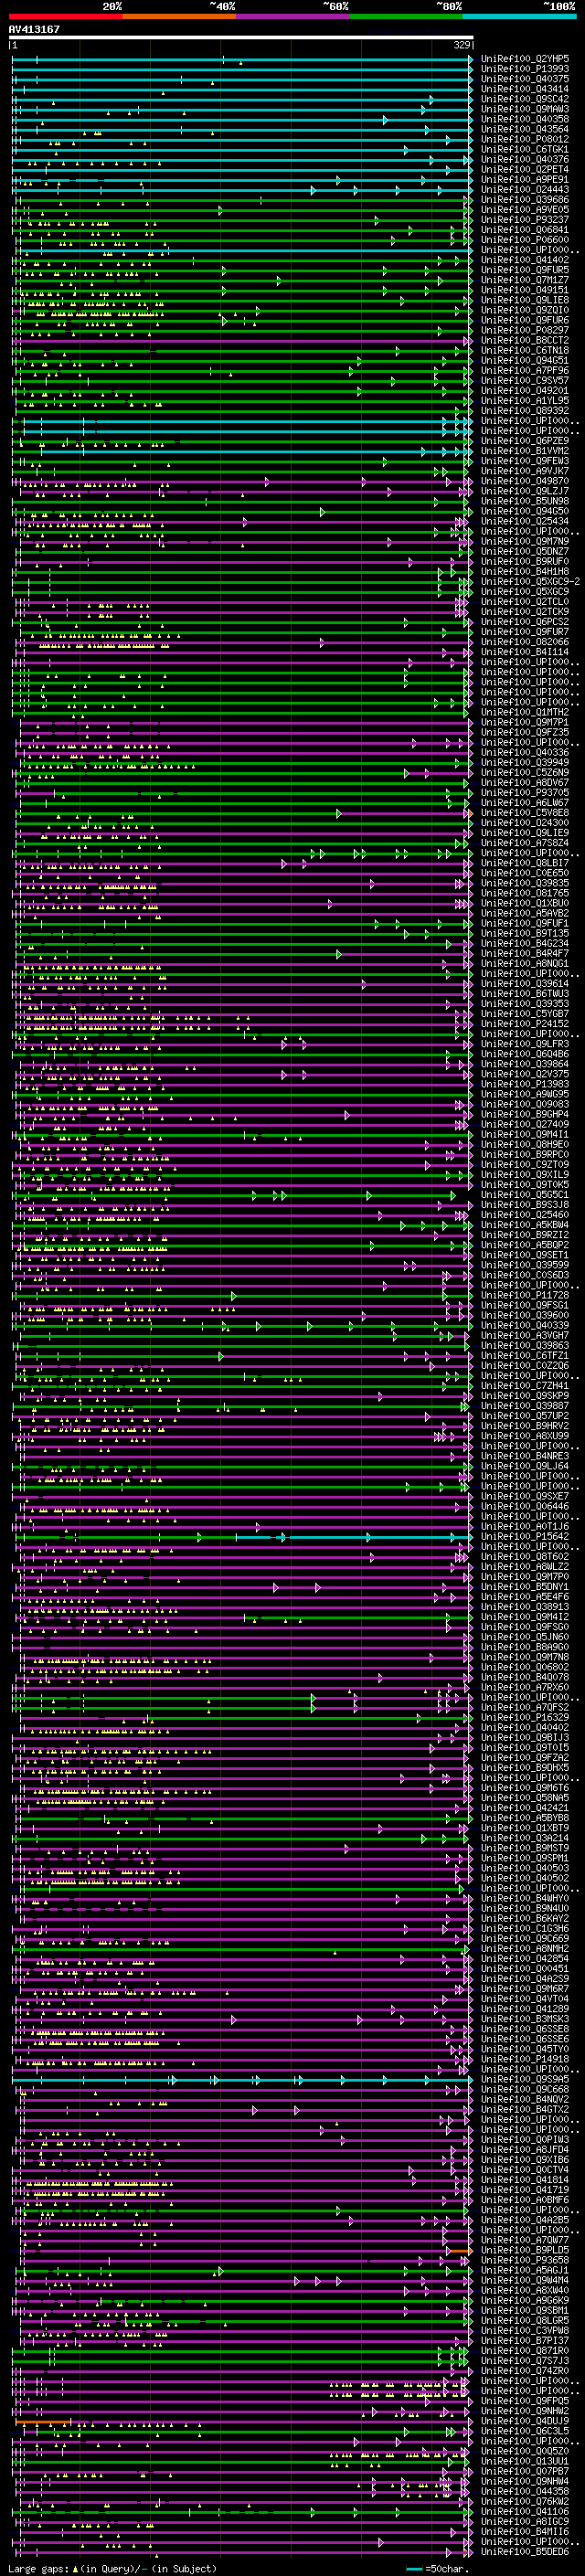
Task: Click the UniRef100_A1YL95 label
Action: [524, 400]
